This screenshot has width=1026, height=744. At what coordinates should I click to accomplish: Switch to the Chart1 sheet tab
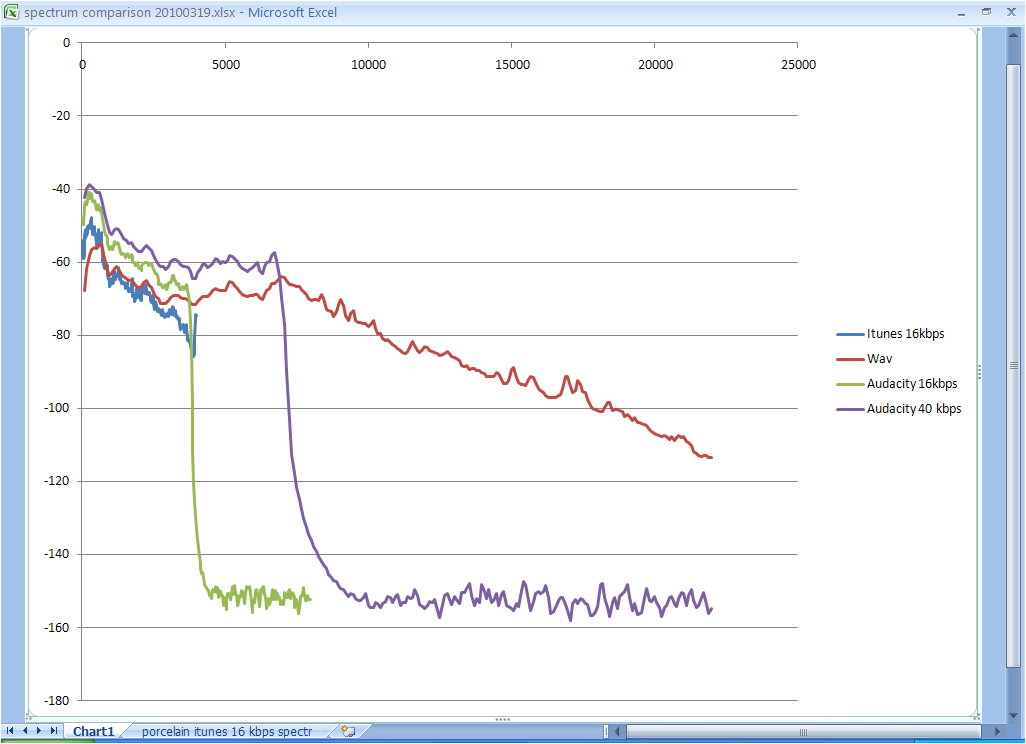(x=94, y=732)
